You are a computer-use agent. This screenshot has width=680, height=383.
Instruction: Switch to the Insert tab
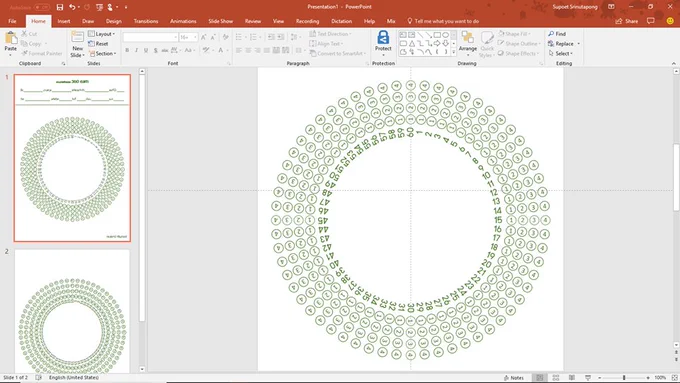point(64,21)
